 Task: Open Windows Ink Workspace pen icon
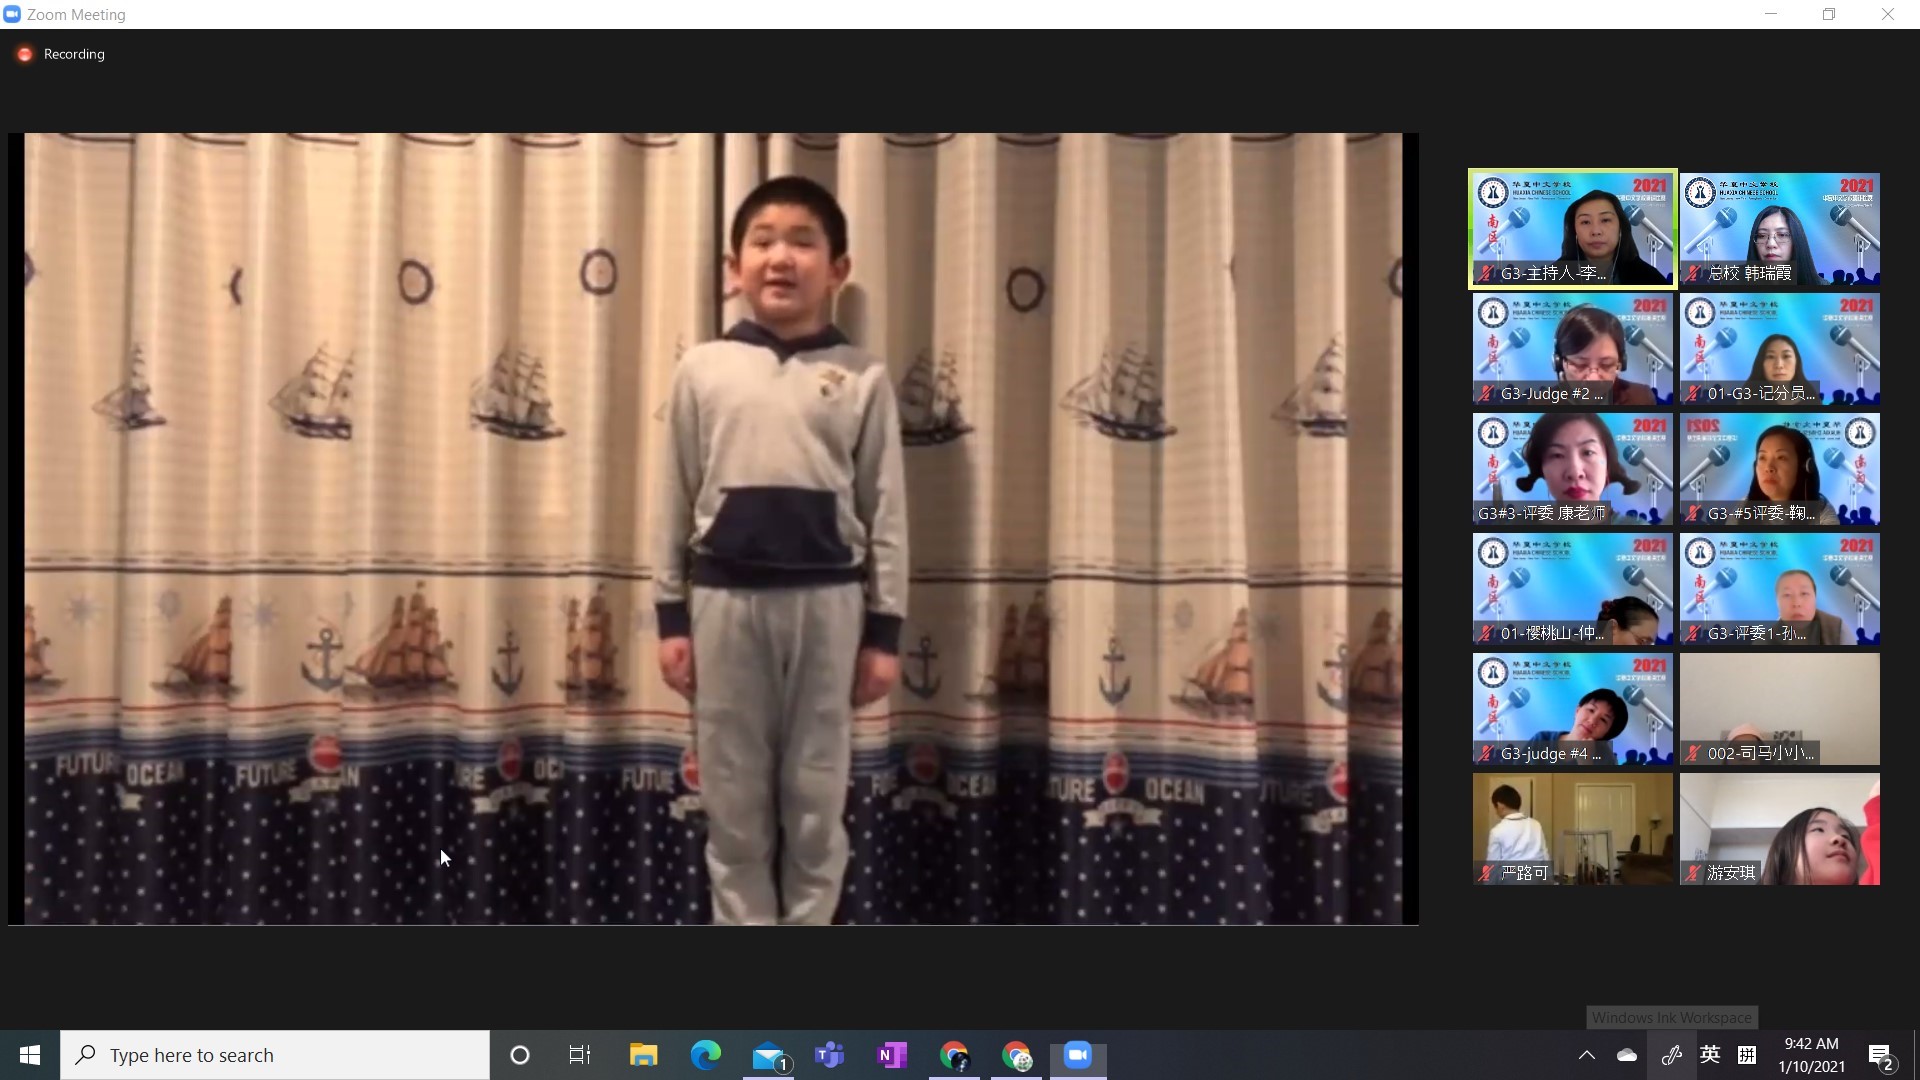1671,1055
